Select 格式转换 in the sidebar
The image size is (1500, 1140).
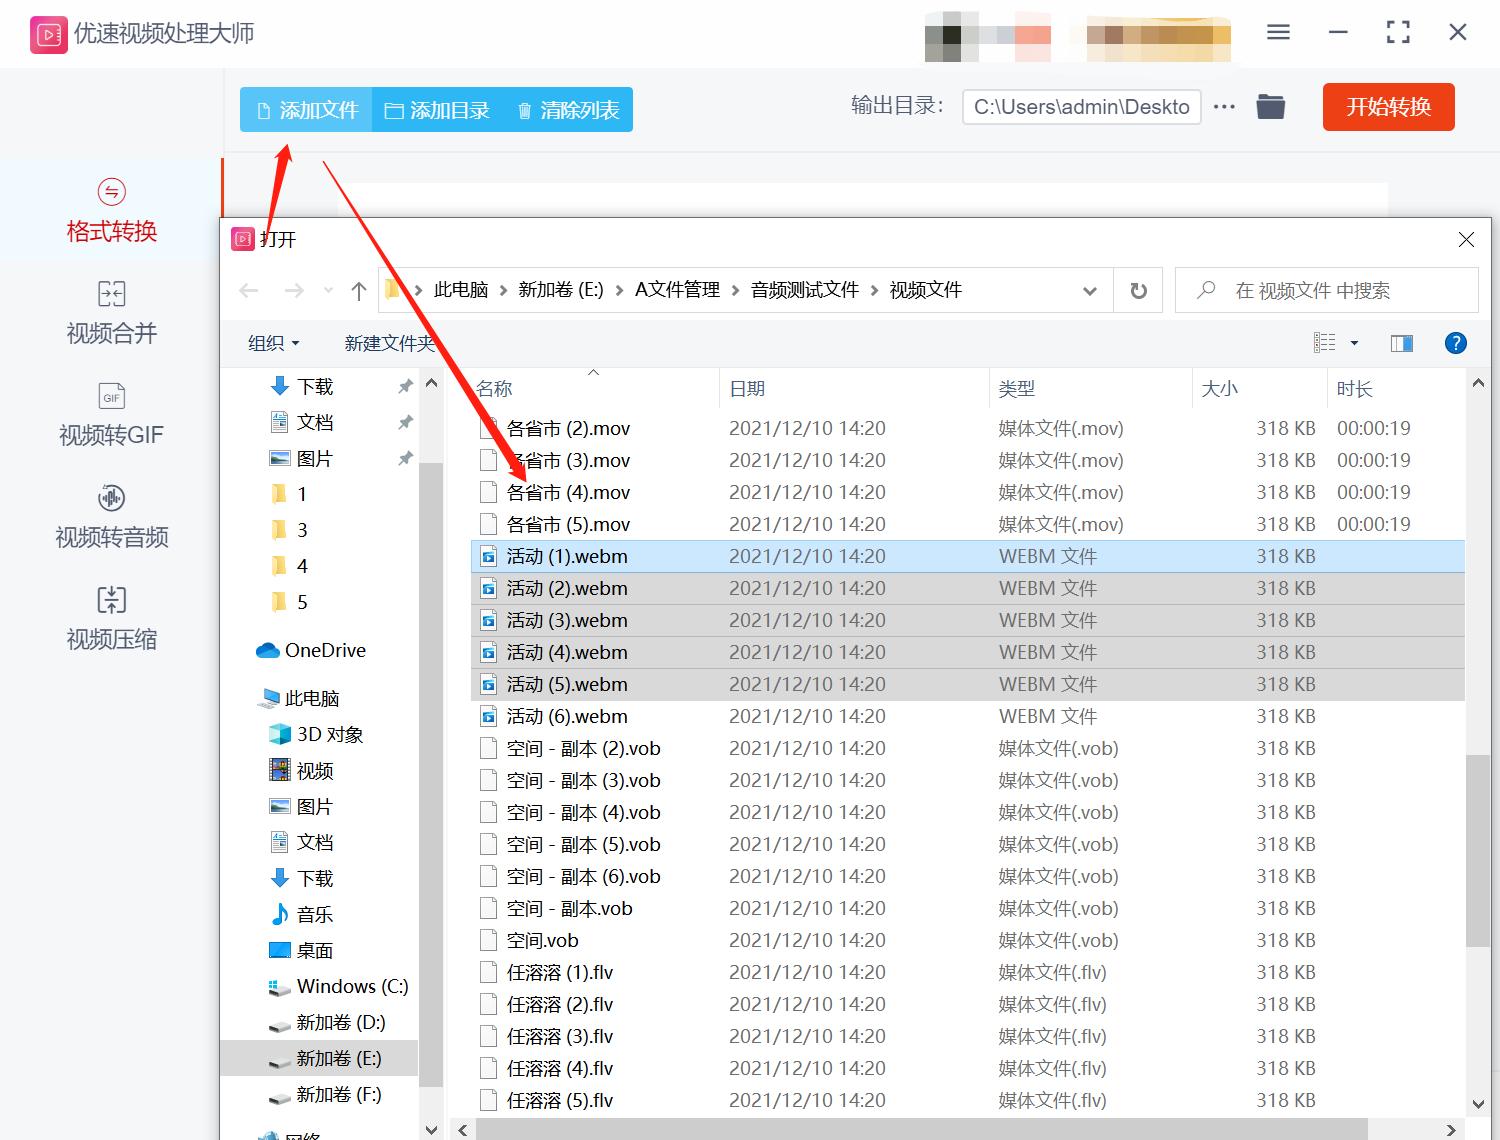[x=110, y=211]
